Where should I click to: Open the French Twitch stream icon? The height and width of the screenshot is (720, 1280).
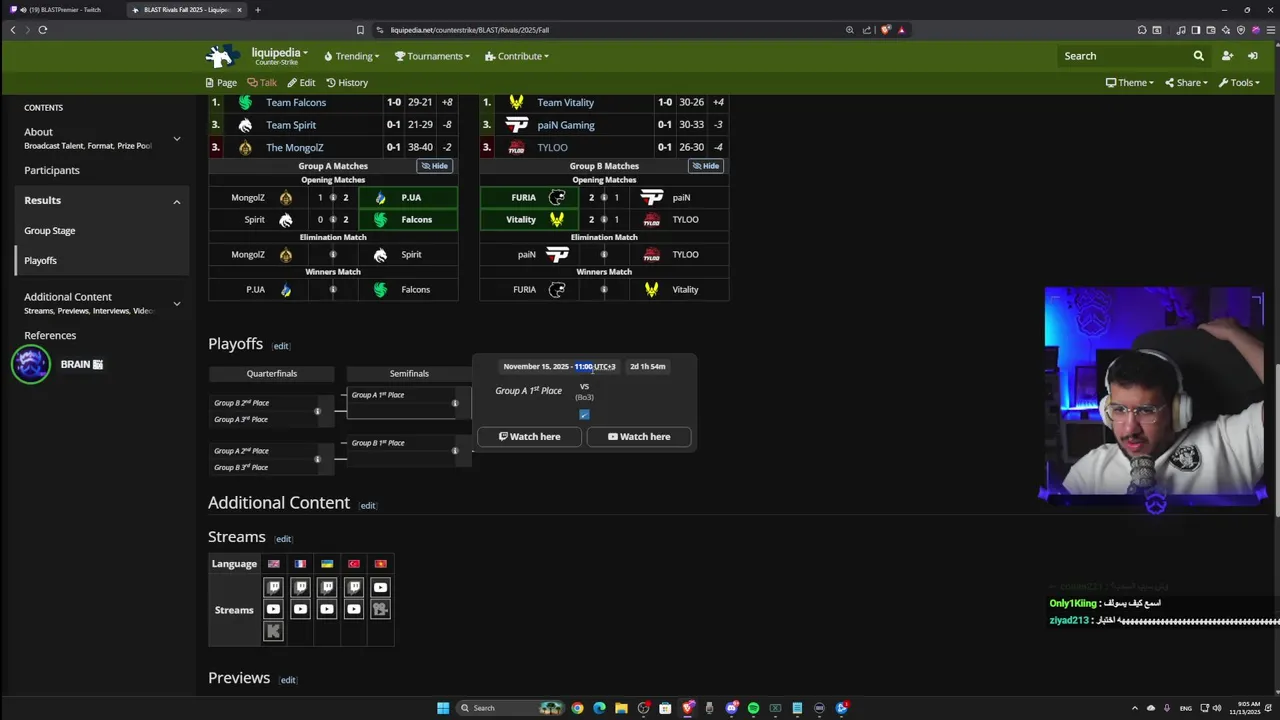click(300, 587)
